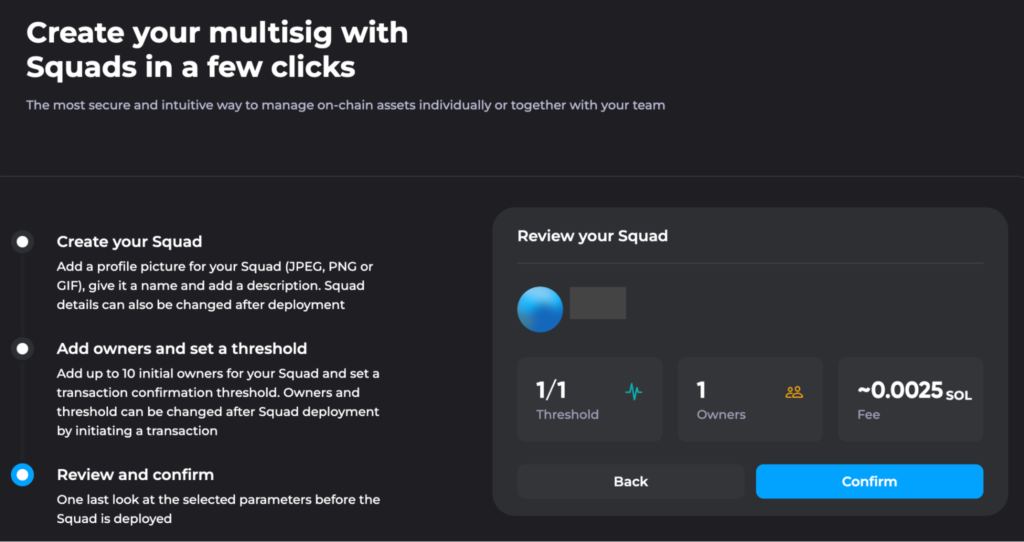Open Add owners and set a threshold step
Screen dimensions: 1024x542
[x=182, y=349]
